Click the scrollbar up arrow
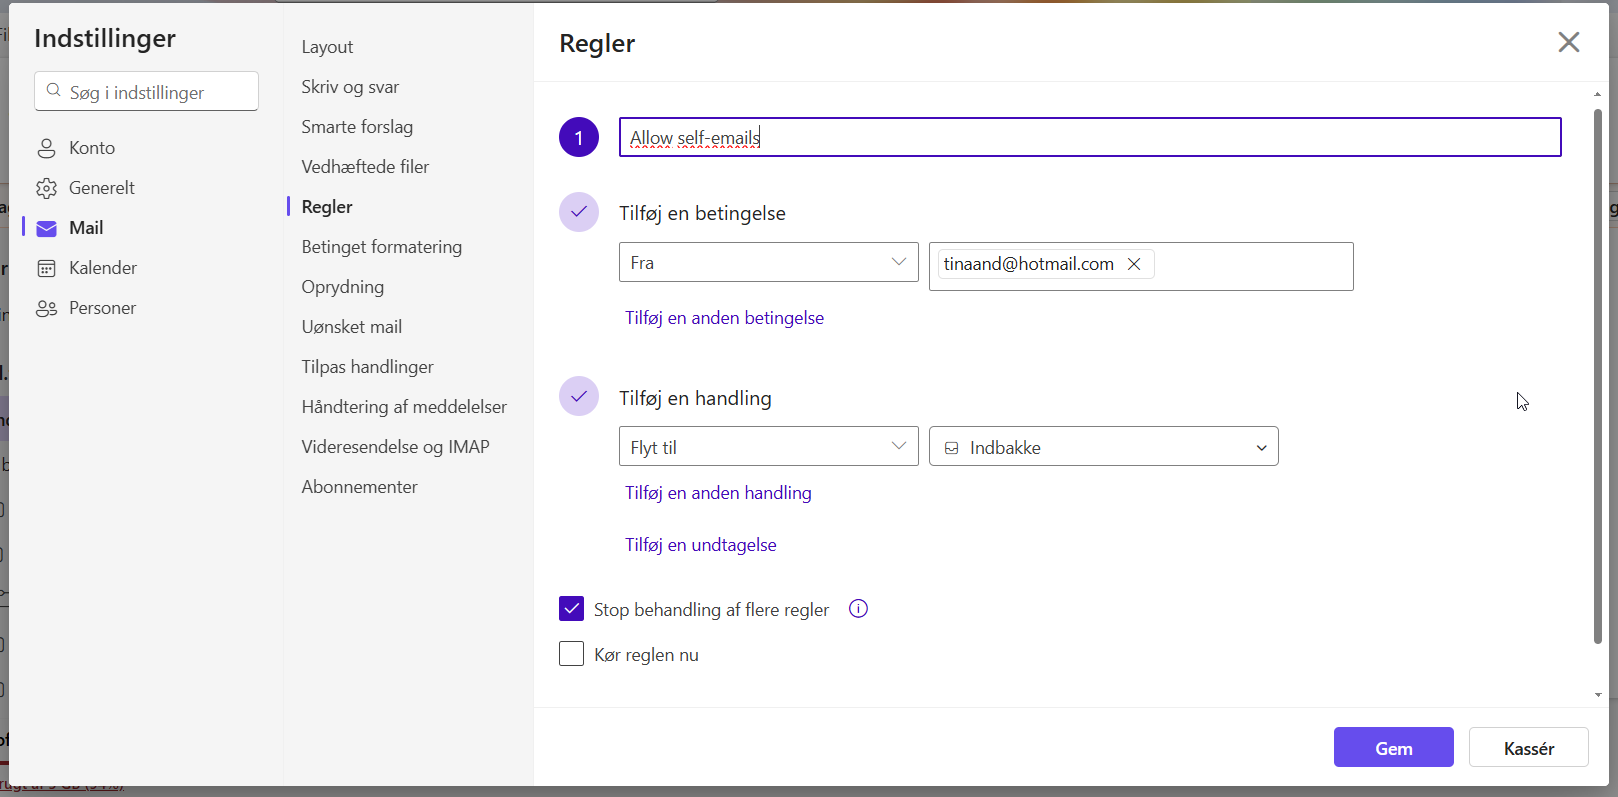Screen dimensions: 1618x797 point(1598,94)
